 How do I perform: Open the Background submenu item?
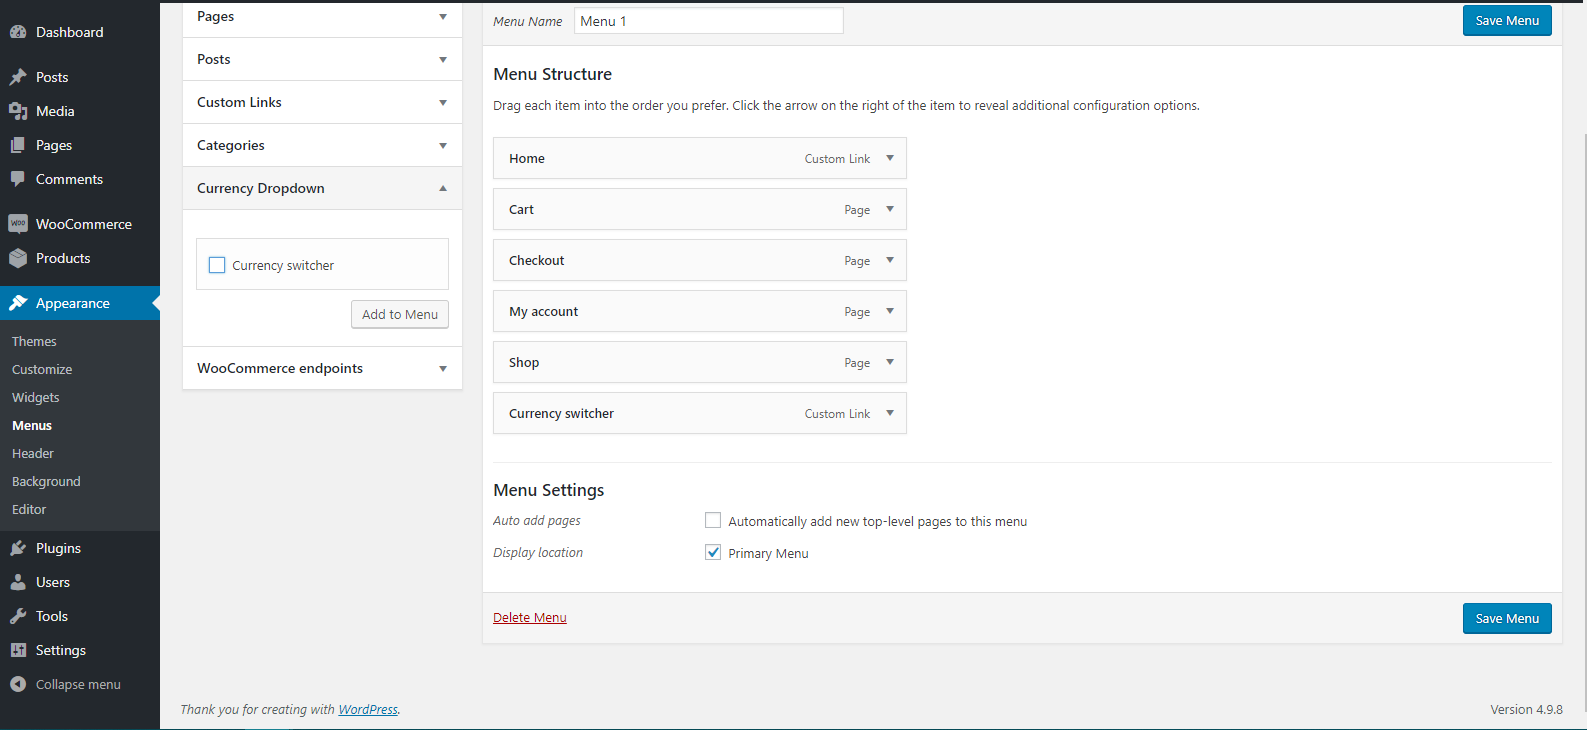(x=46, y=481)
